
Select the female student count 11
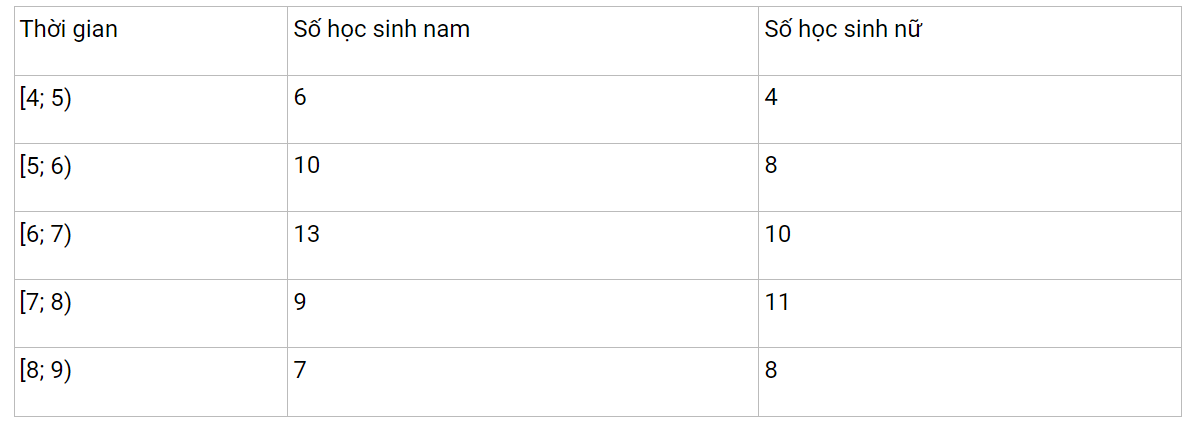[778, 302]
